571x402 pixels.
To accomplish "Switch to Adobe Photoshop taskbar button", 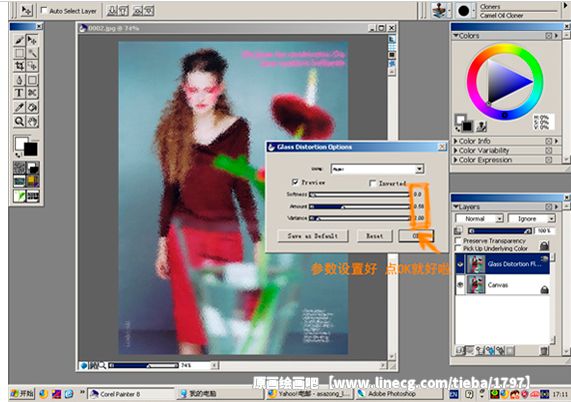I will pyautogui.click(x=398, y=394).
